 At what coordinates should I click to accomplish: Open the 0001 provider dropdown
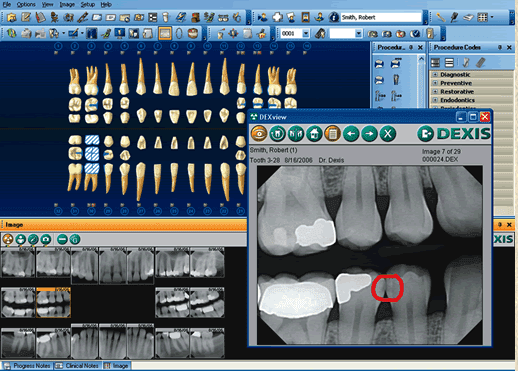coord(306,33)
